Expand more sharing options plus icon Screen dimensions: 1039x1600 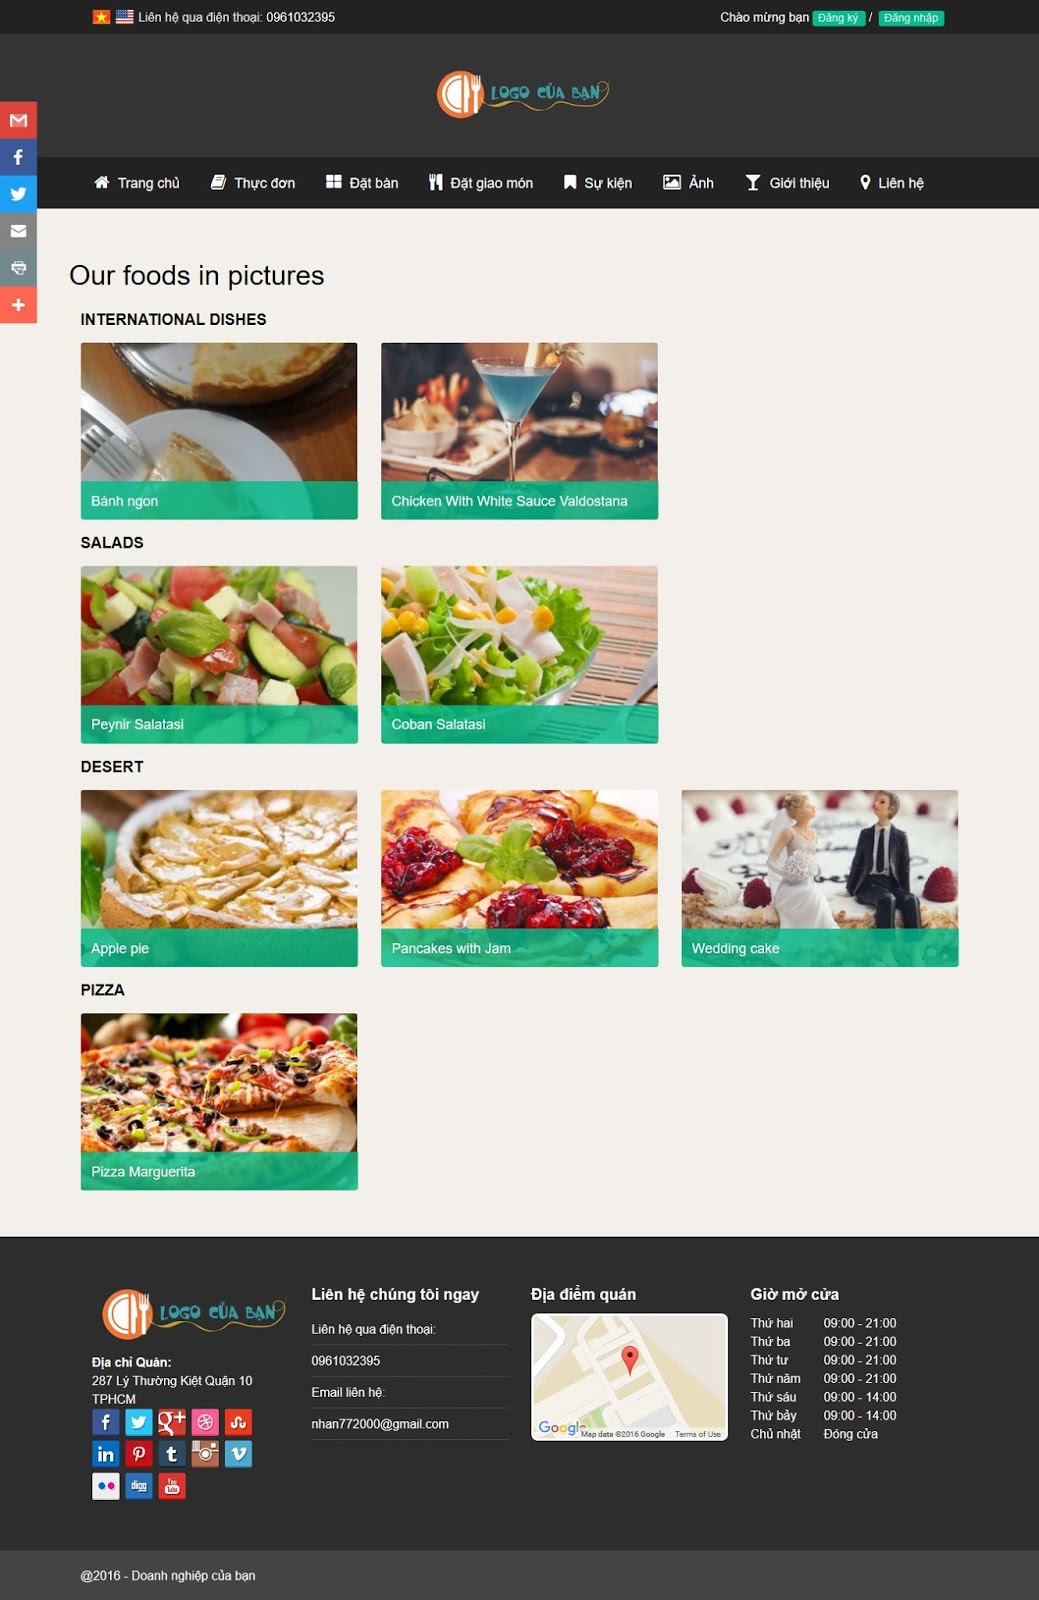tap(18, 305)
